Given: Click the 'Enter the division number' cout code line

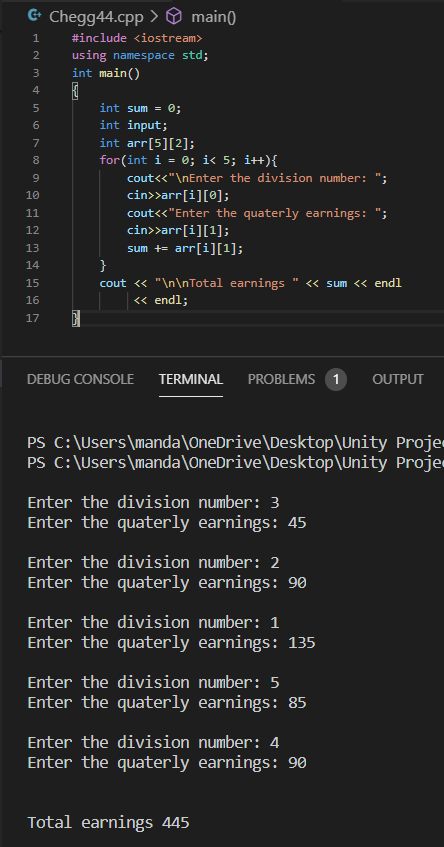Looking at the screenshot, I should coord(257,178).
